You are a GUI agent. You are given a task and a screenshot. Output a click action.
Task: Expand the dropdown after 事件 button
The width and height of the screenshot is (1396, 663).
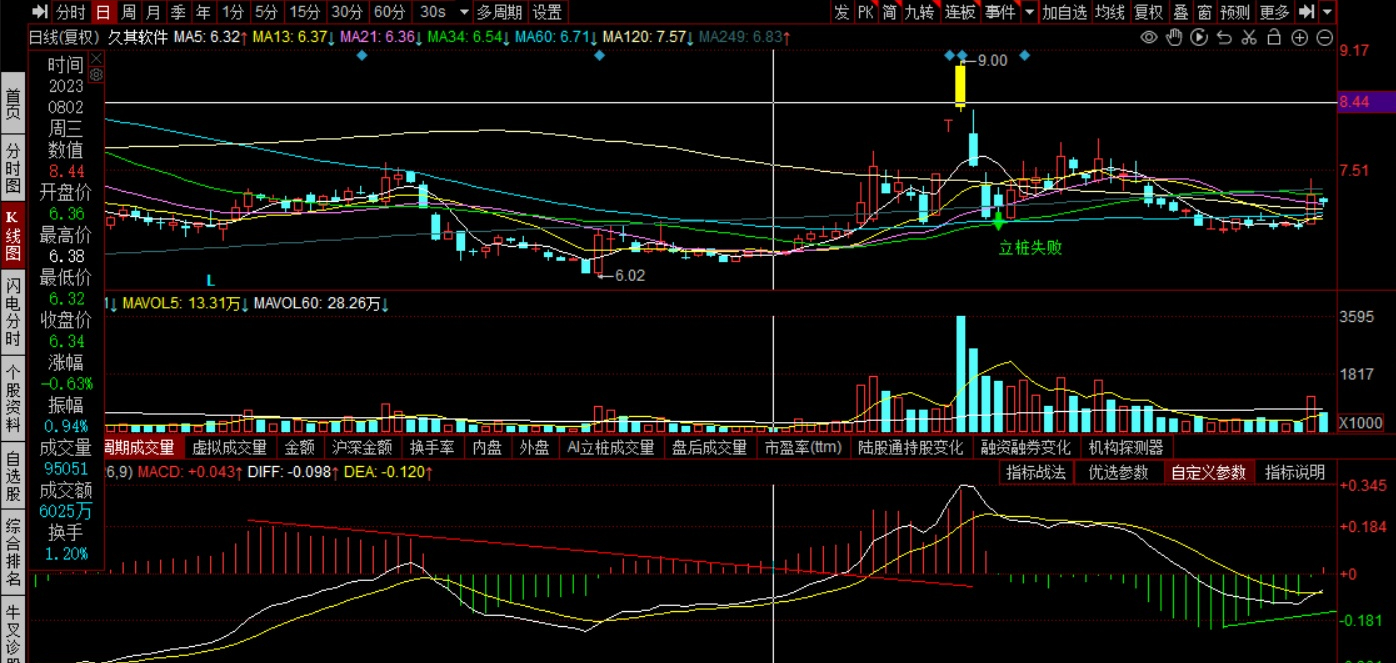(x=1029, y=12)
